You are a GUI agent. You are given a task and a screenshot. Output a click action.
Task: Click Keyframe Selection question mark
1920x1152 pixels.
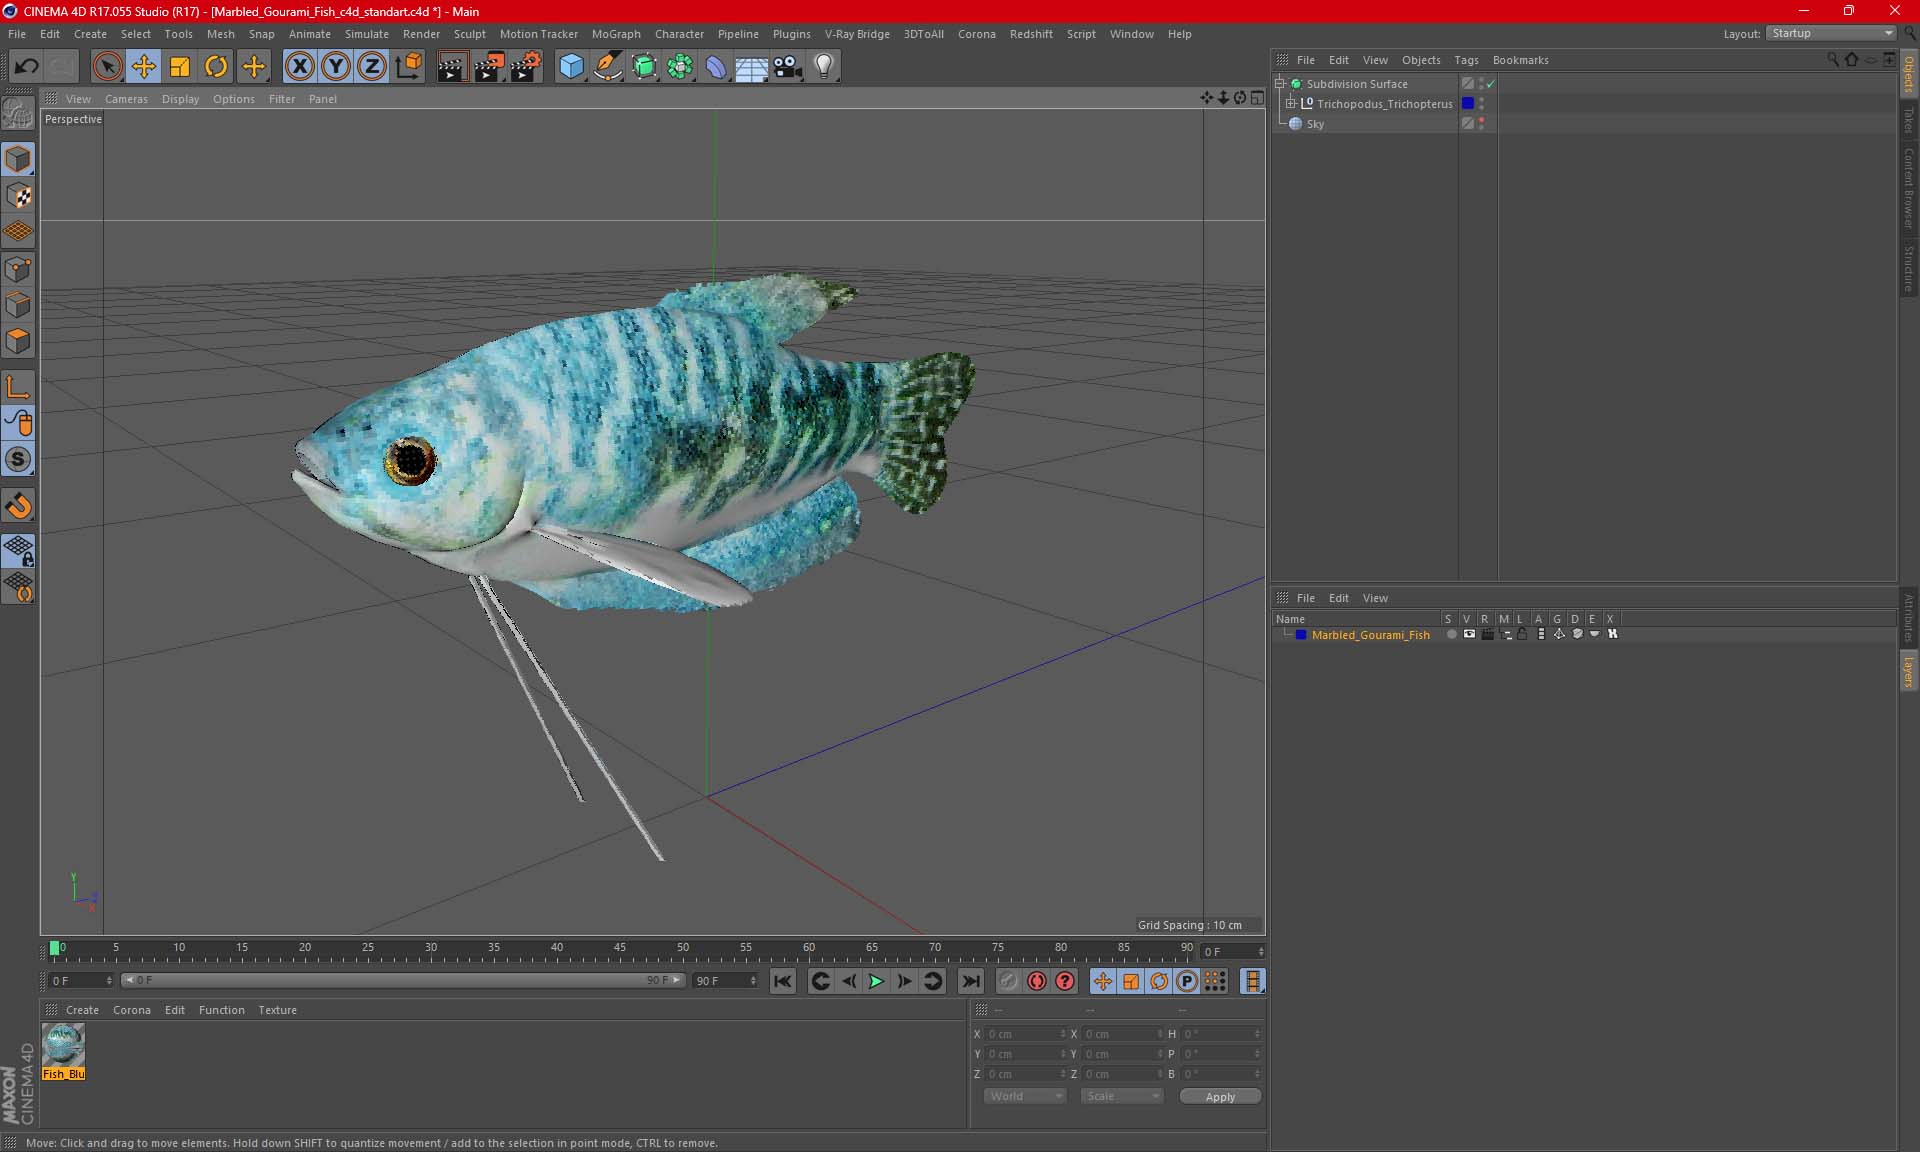pyautogui.click(x=1065, y=981)
